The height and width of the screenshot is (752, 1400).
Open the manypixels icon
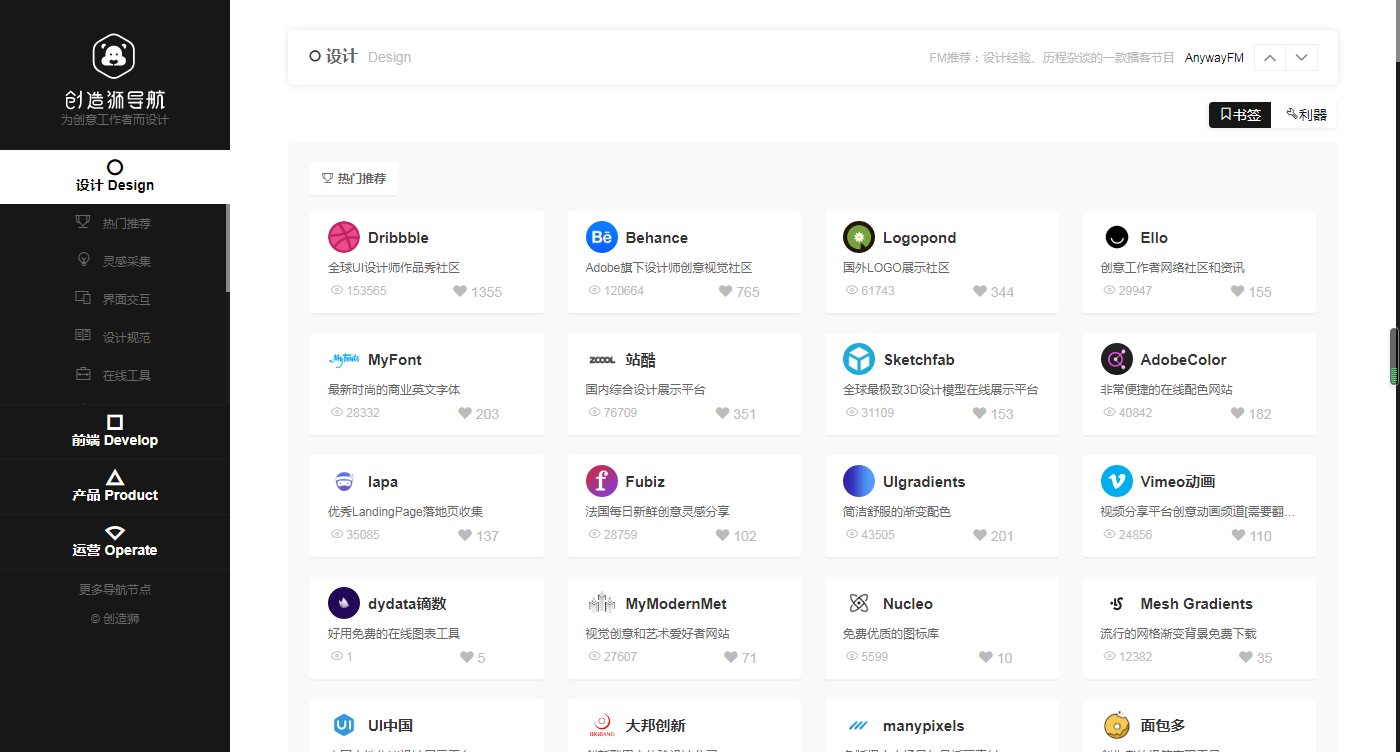click(858, 725)
